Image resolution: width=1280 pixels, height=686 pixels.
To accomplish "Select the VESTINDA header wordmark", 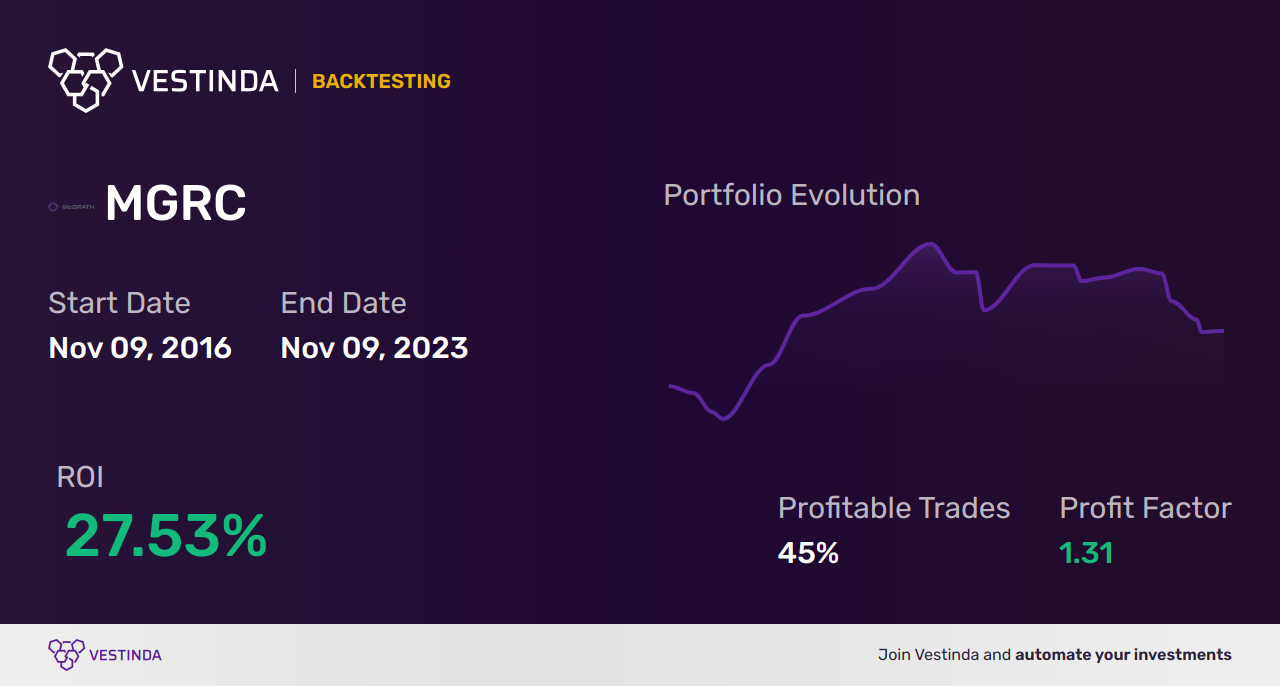I will pos(205,81).
